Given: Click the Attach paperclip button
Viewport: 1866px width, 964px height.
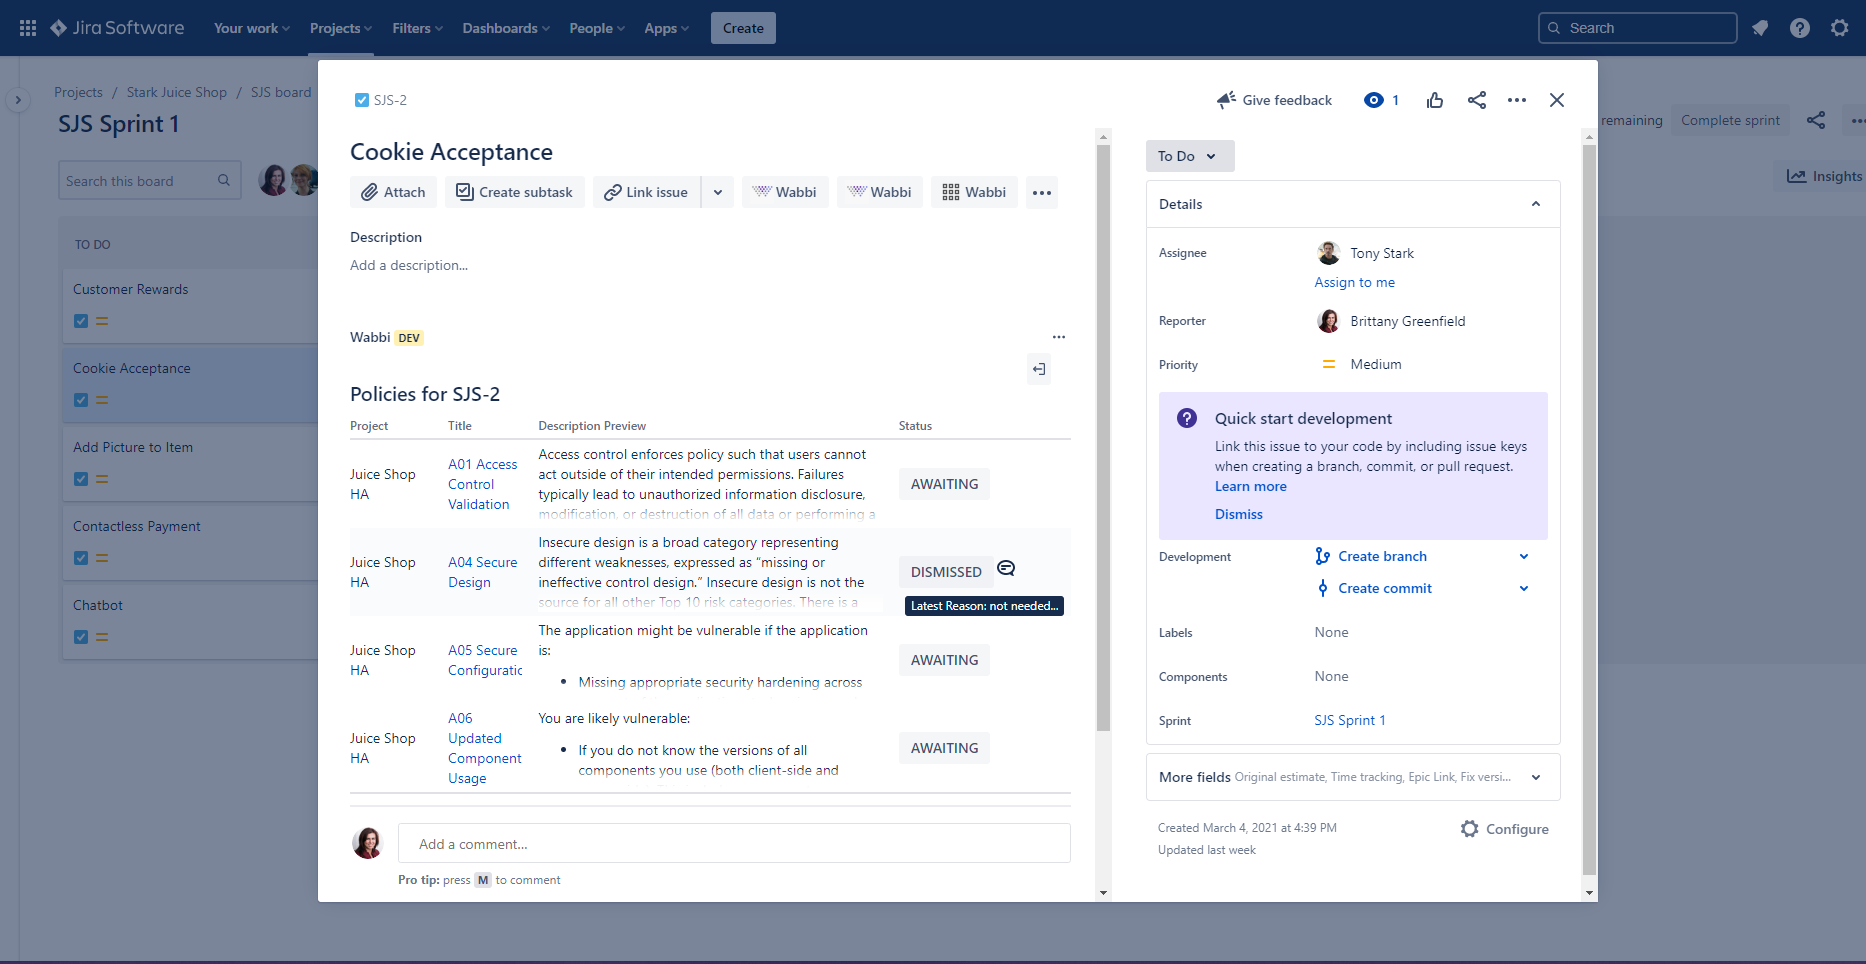Looking at the screenshot, I should tap(393, 192).
